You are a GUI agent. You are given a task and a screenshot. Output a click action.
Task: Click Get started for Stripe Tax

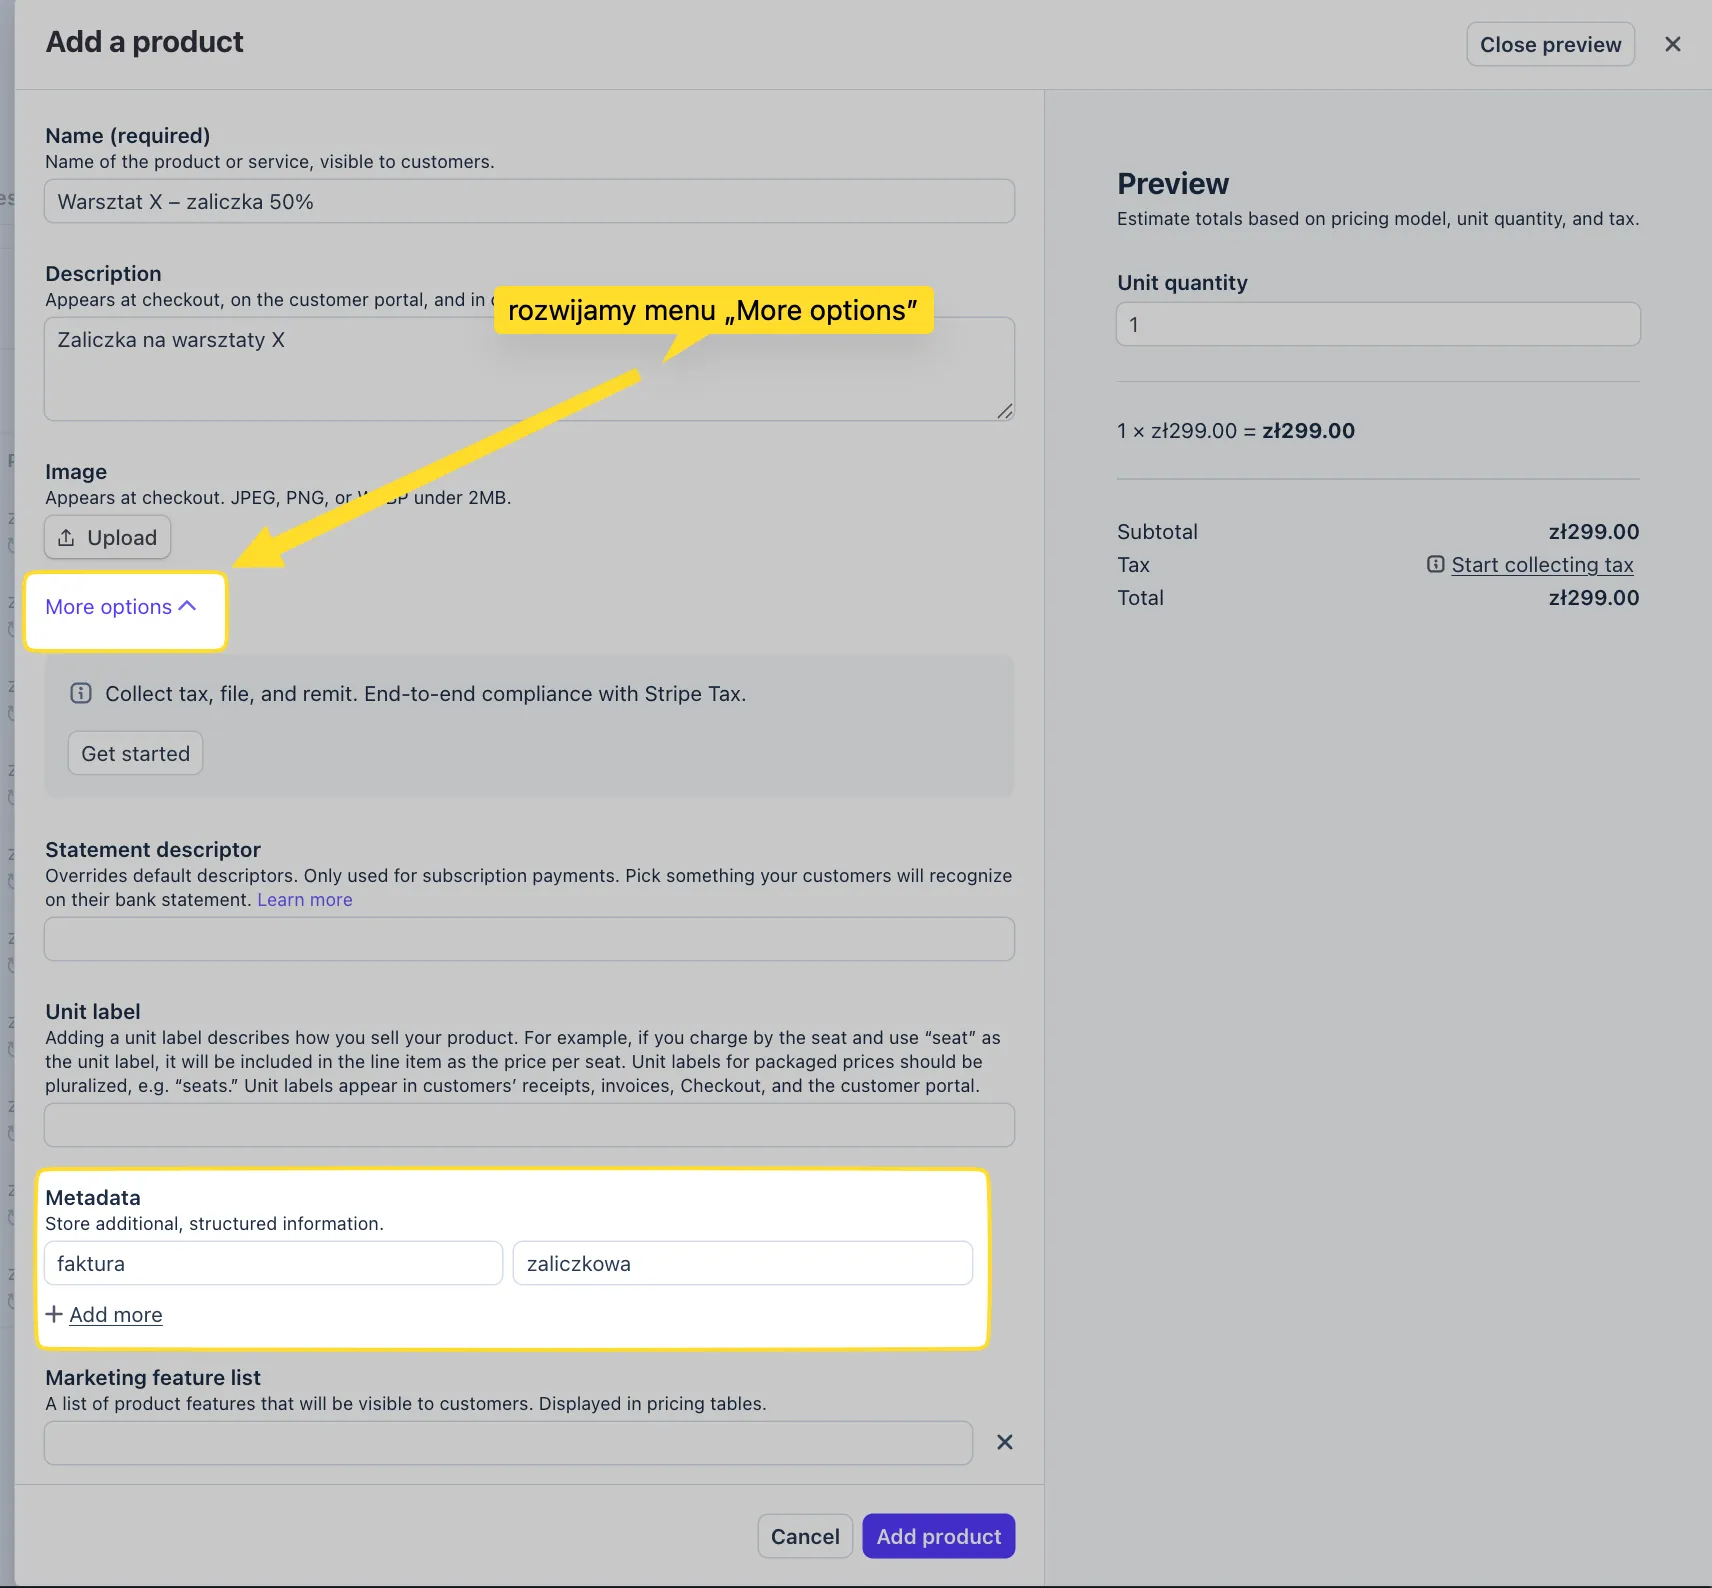[134, 753]
